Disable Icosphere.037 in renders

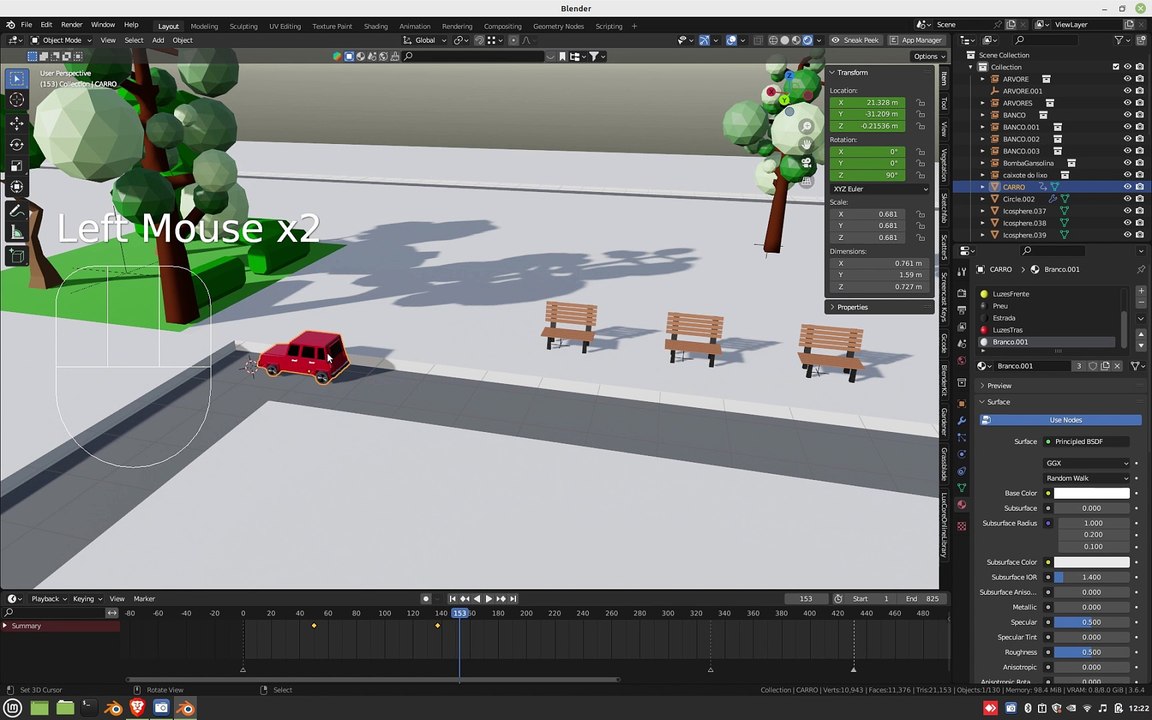pyautogui.click(x=1140, y=211)
